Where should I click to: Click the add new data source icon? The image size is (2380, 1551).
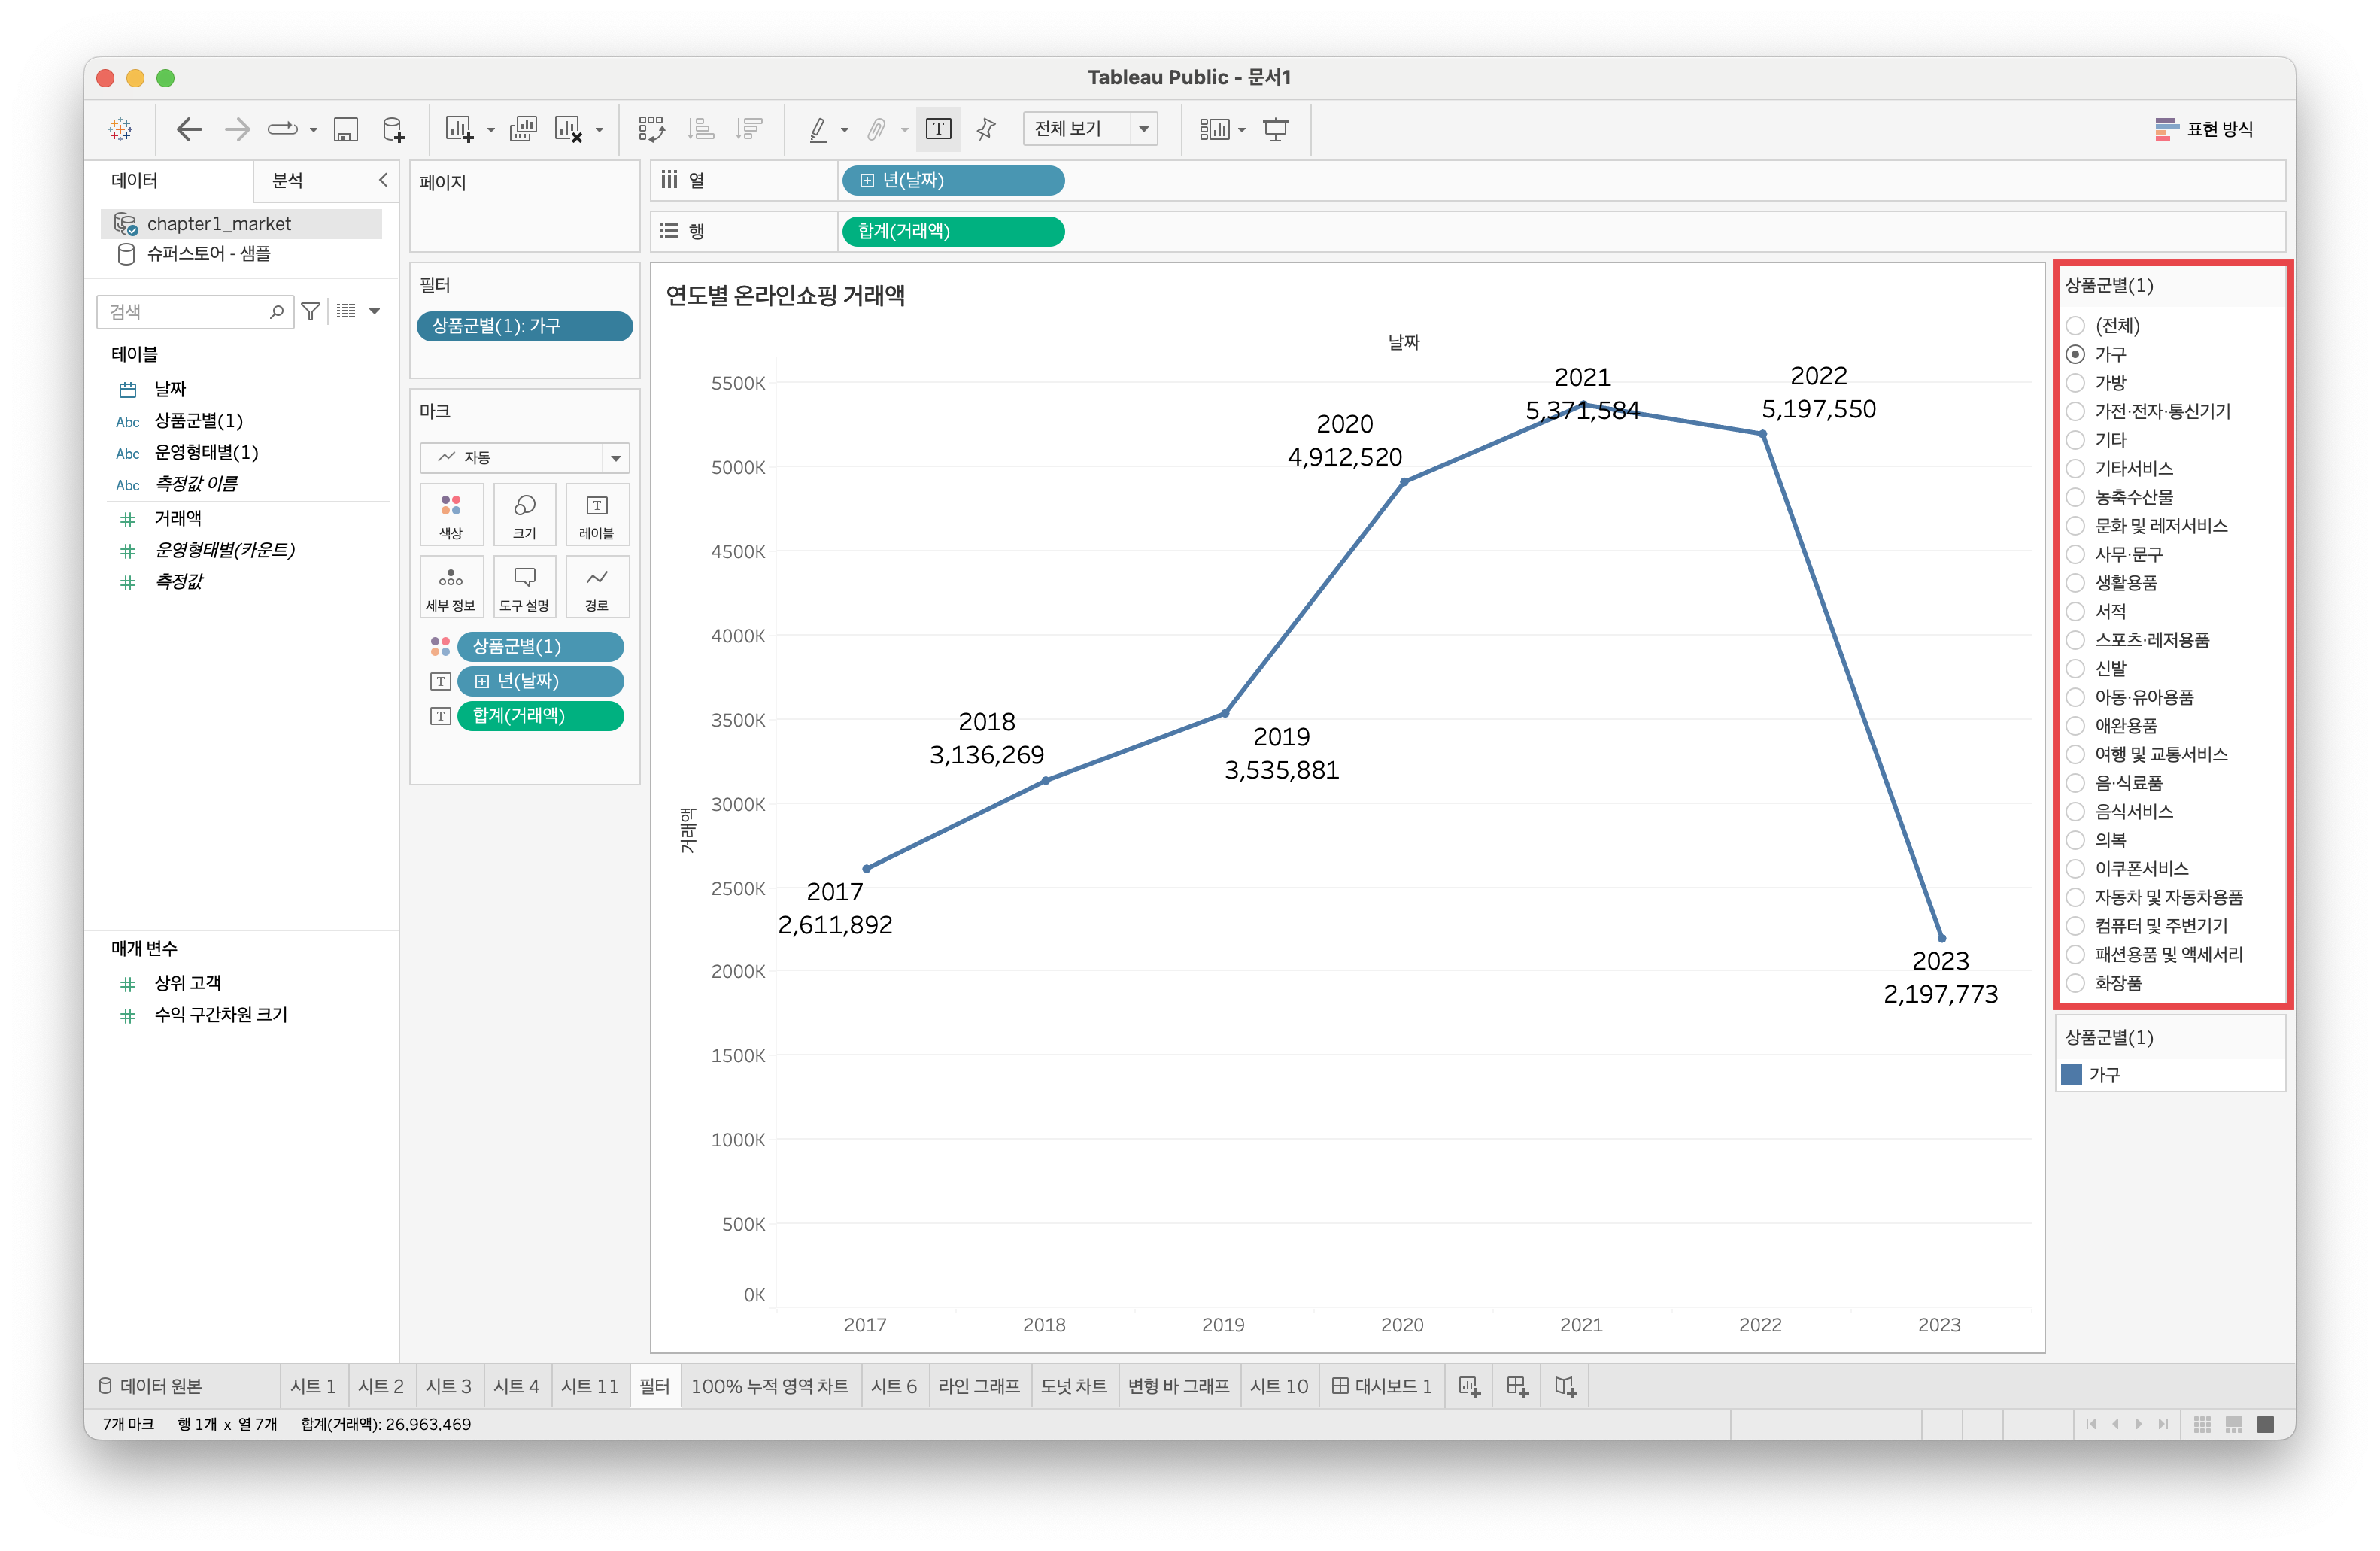point(394,129)
